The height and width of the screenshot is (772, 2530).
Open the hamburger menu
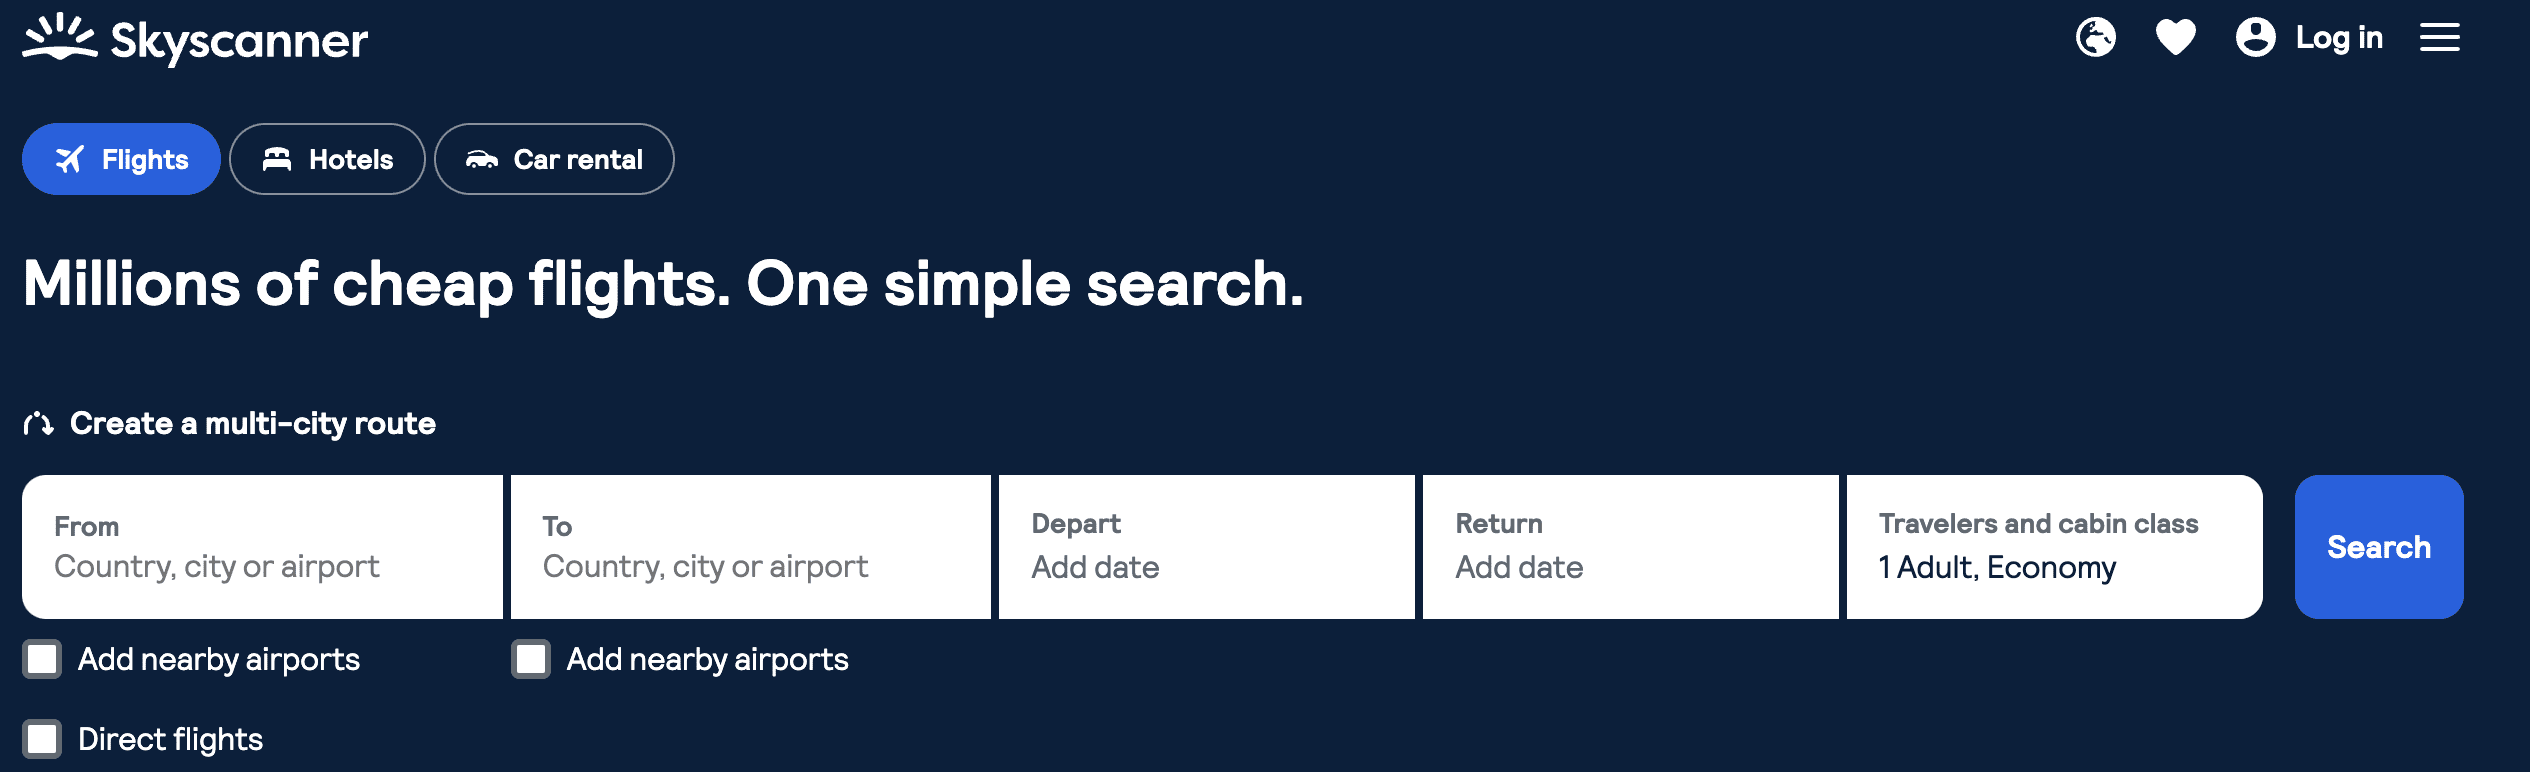[x=2440, y=37]
